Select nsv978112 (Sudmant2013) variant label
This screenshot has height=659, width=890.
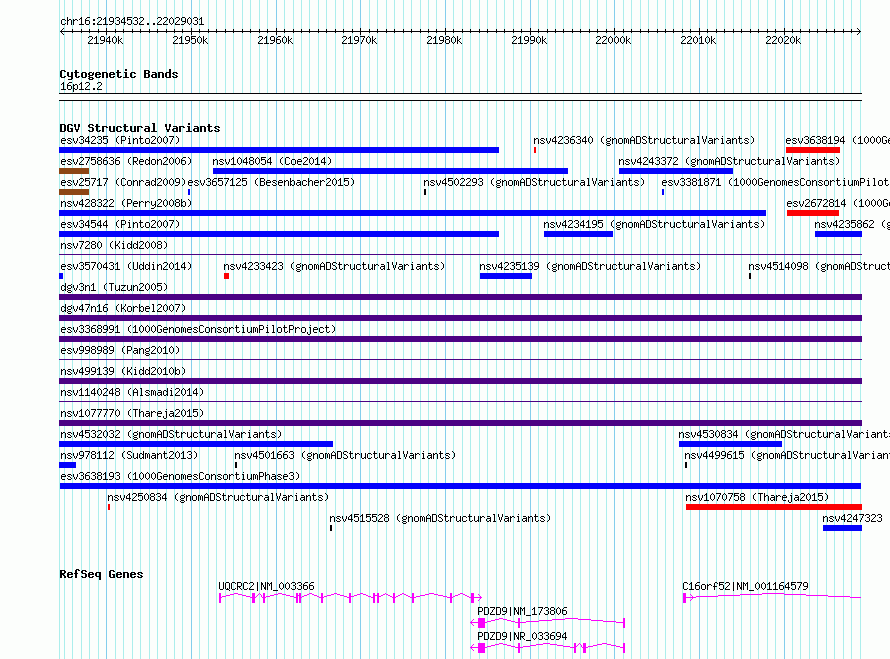coord(129,455)
